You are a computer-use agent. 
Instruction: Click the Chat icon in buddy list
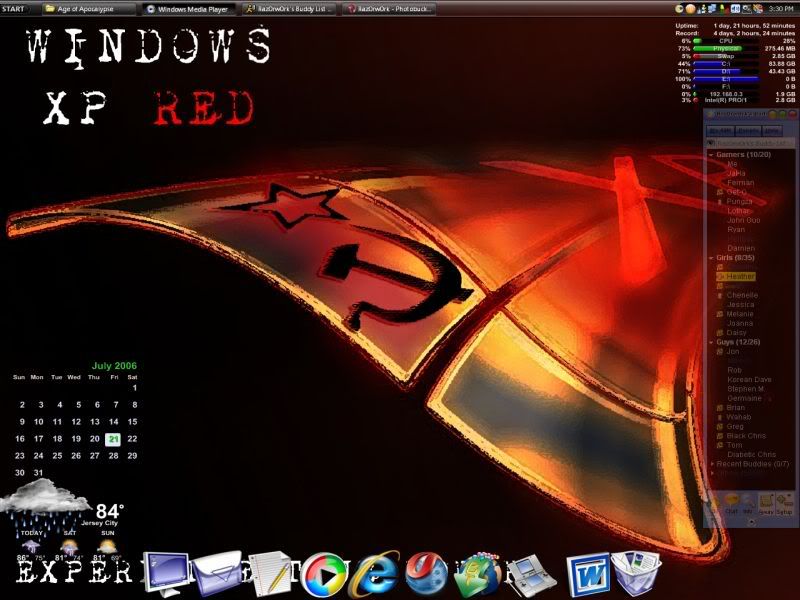pyautogui.click(x=731, y=503)
